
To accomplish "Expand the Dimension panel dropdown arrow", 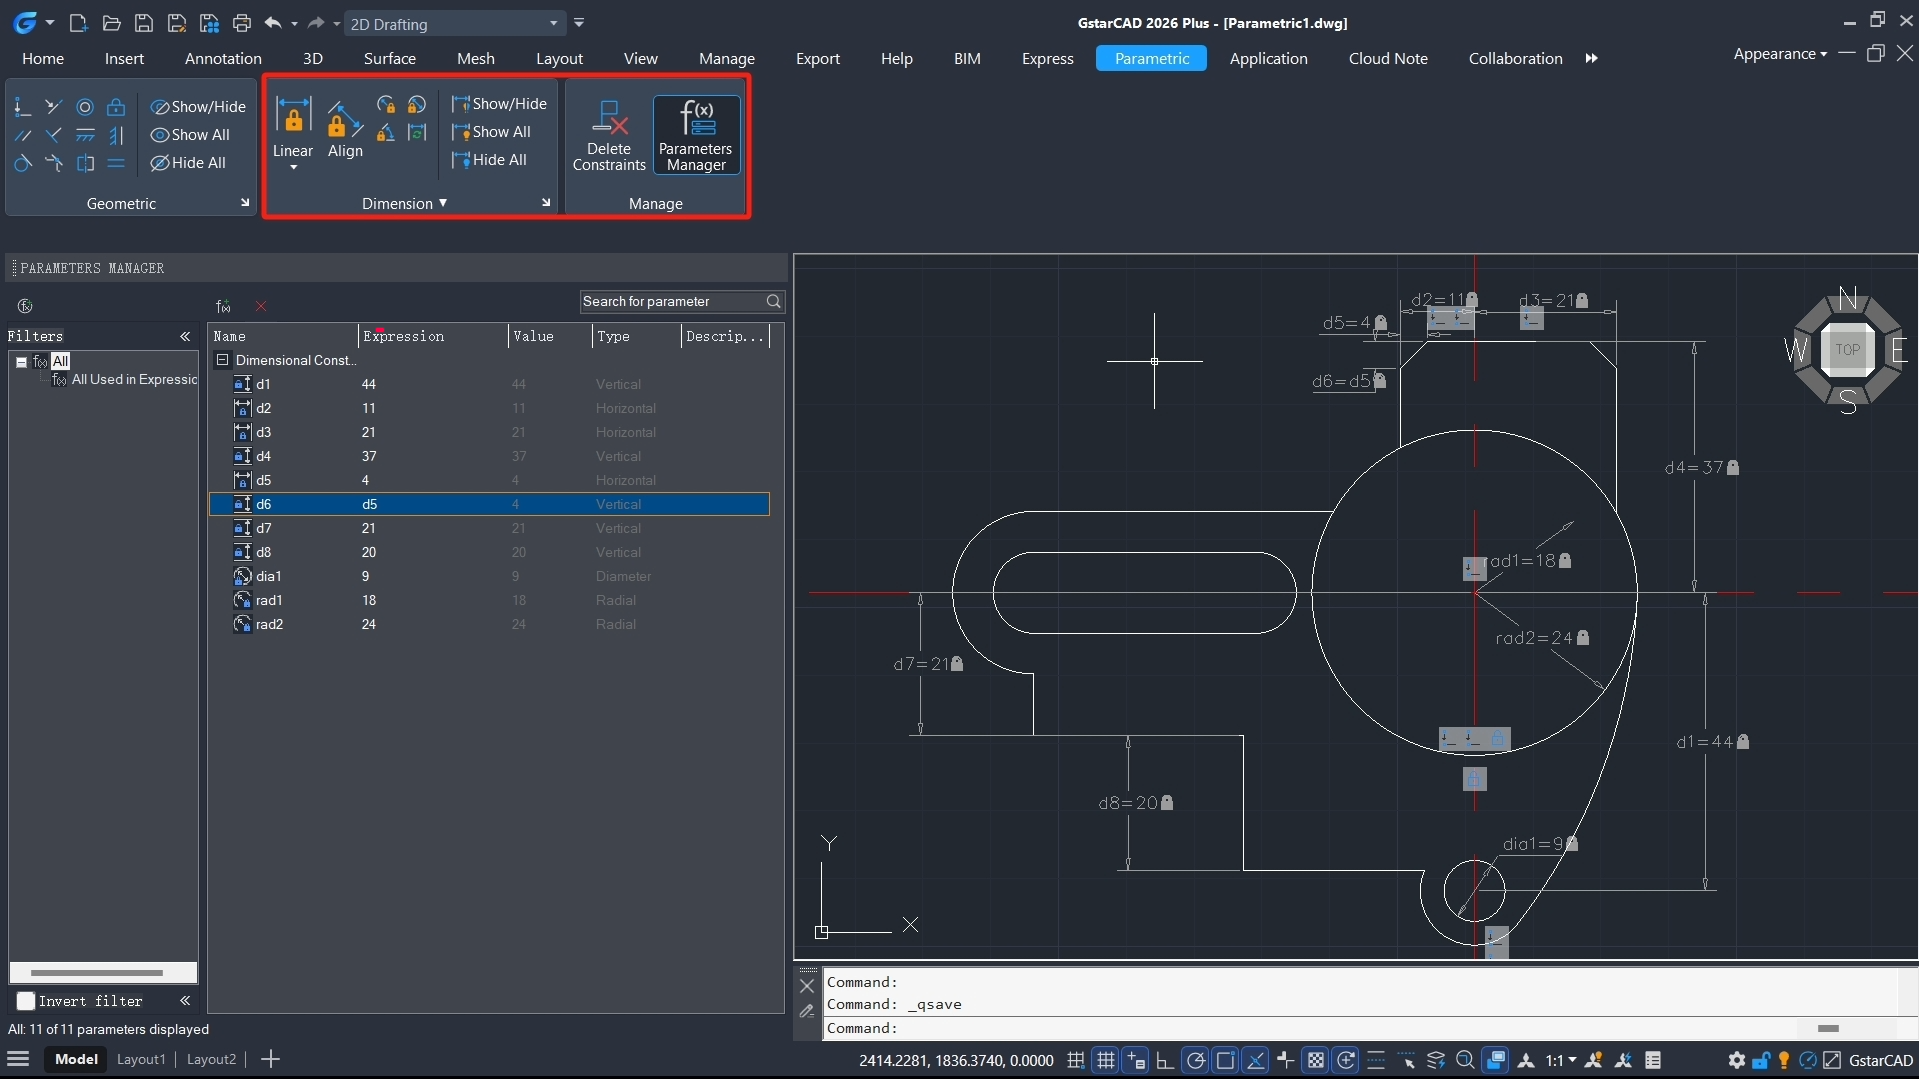I will 443,203.
